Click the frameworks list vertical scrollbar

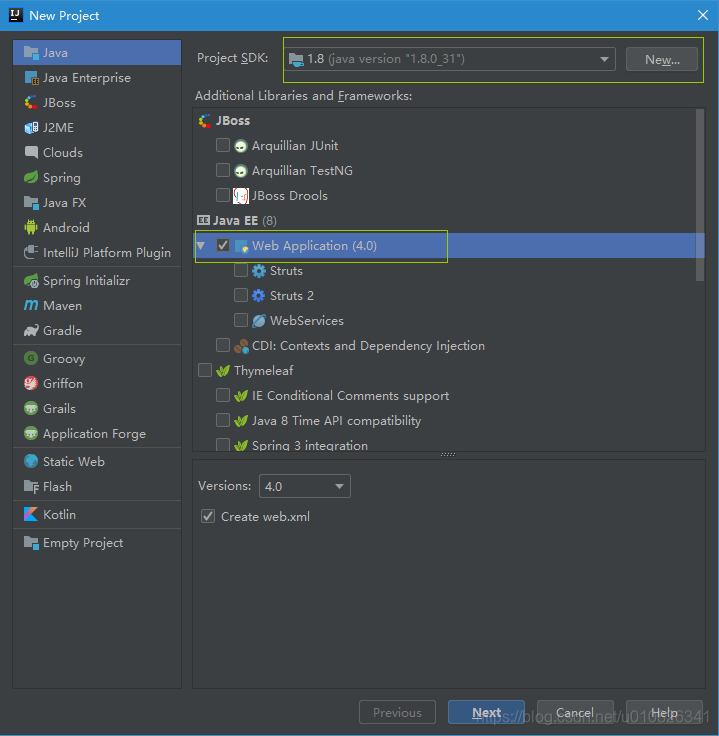coord(700,195)
